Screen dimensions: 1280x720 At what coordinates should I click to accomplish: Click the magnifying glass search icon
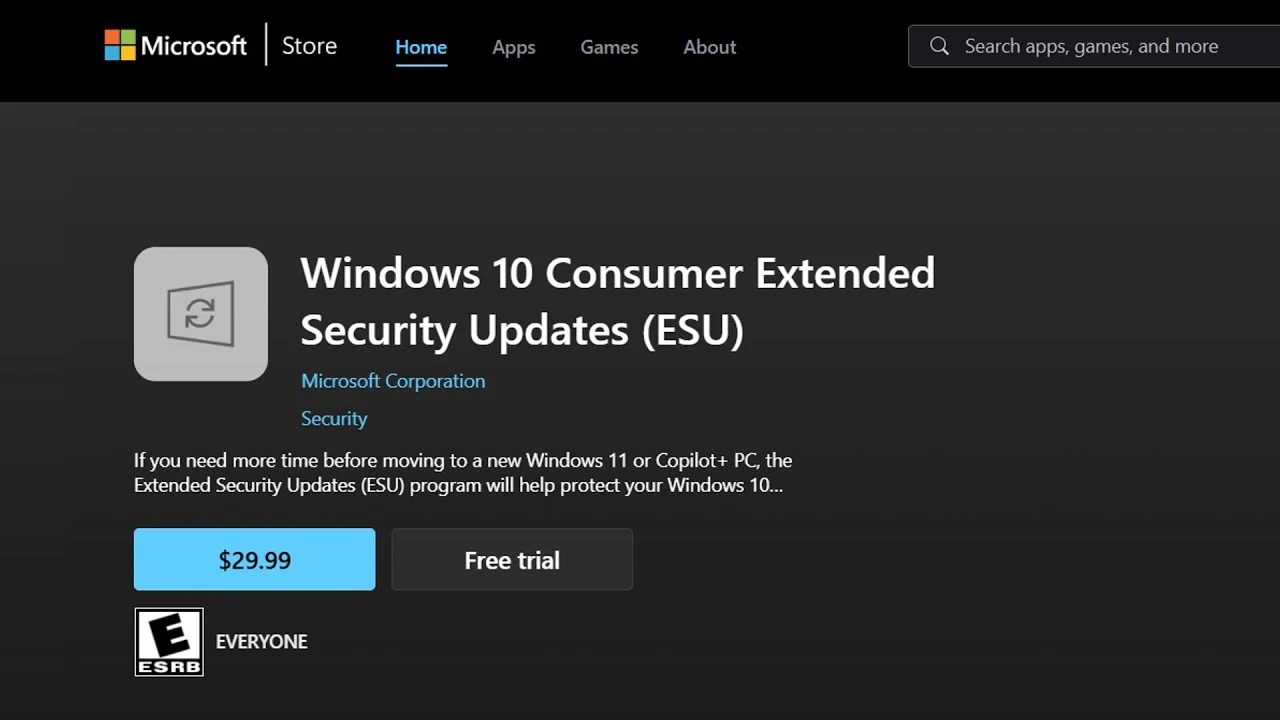tap(939, 46)
